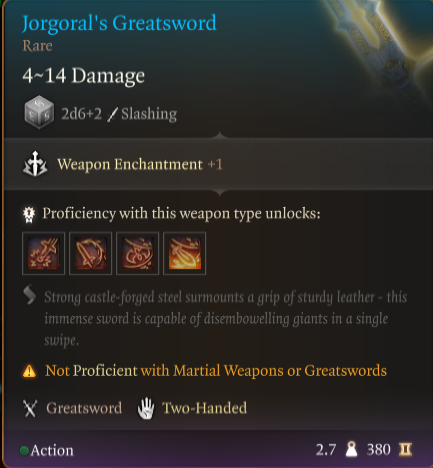The image size is (433, 468).
Task: Click the Jorgoral's Greatsword title
Action: point(119,24)
